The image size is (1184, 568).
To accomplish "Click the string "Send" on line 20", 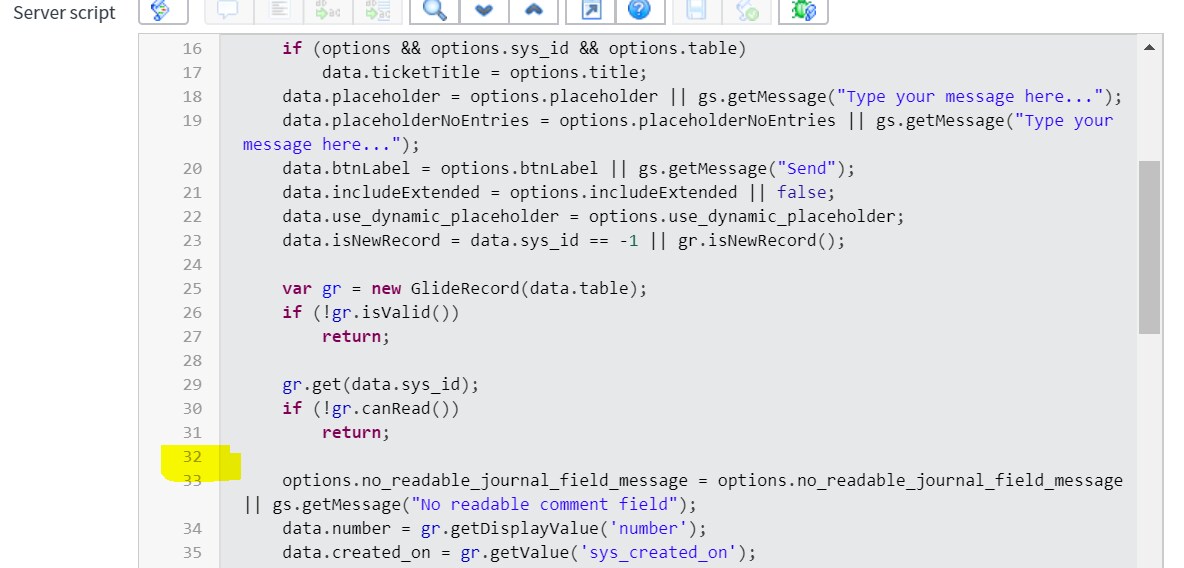I will [x=805, y=168].
